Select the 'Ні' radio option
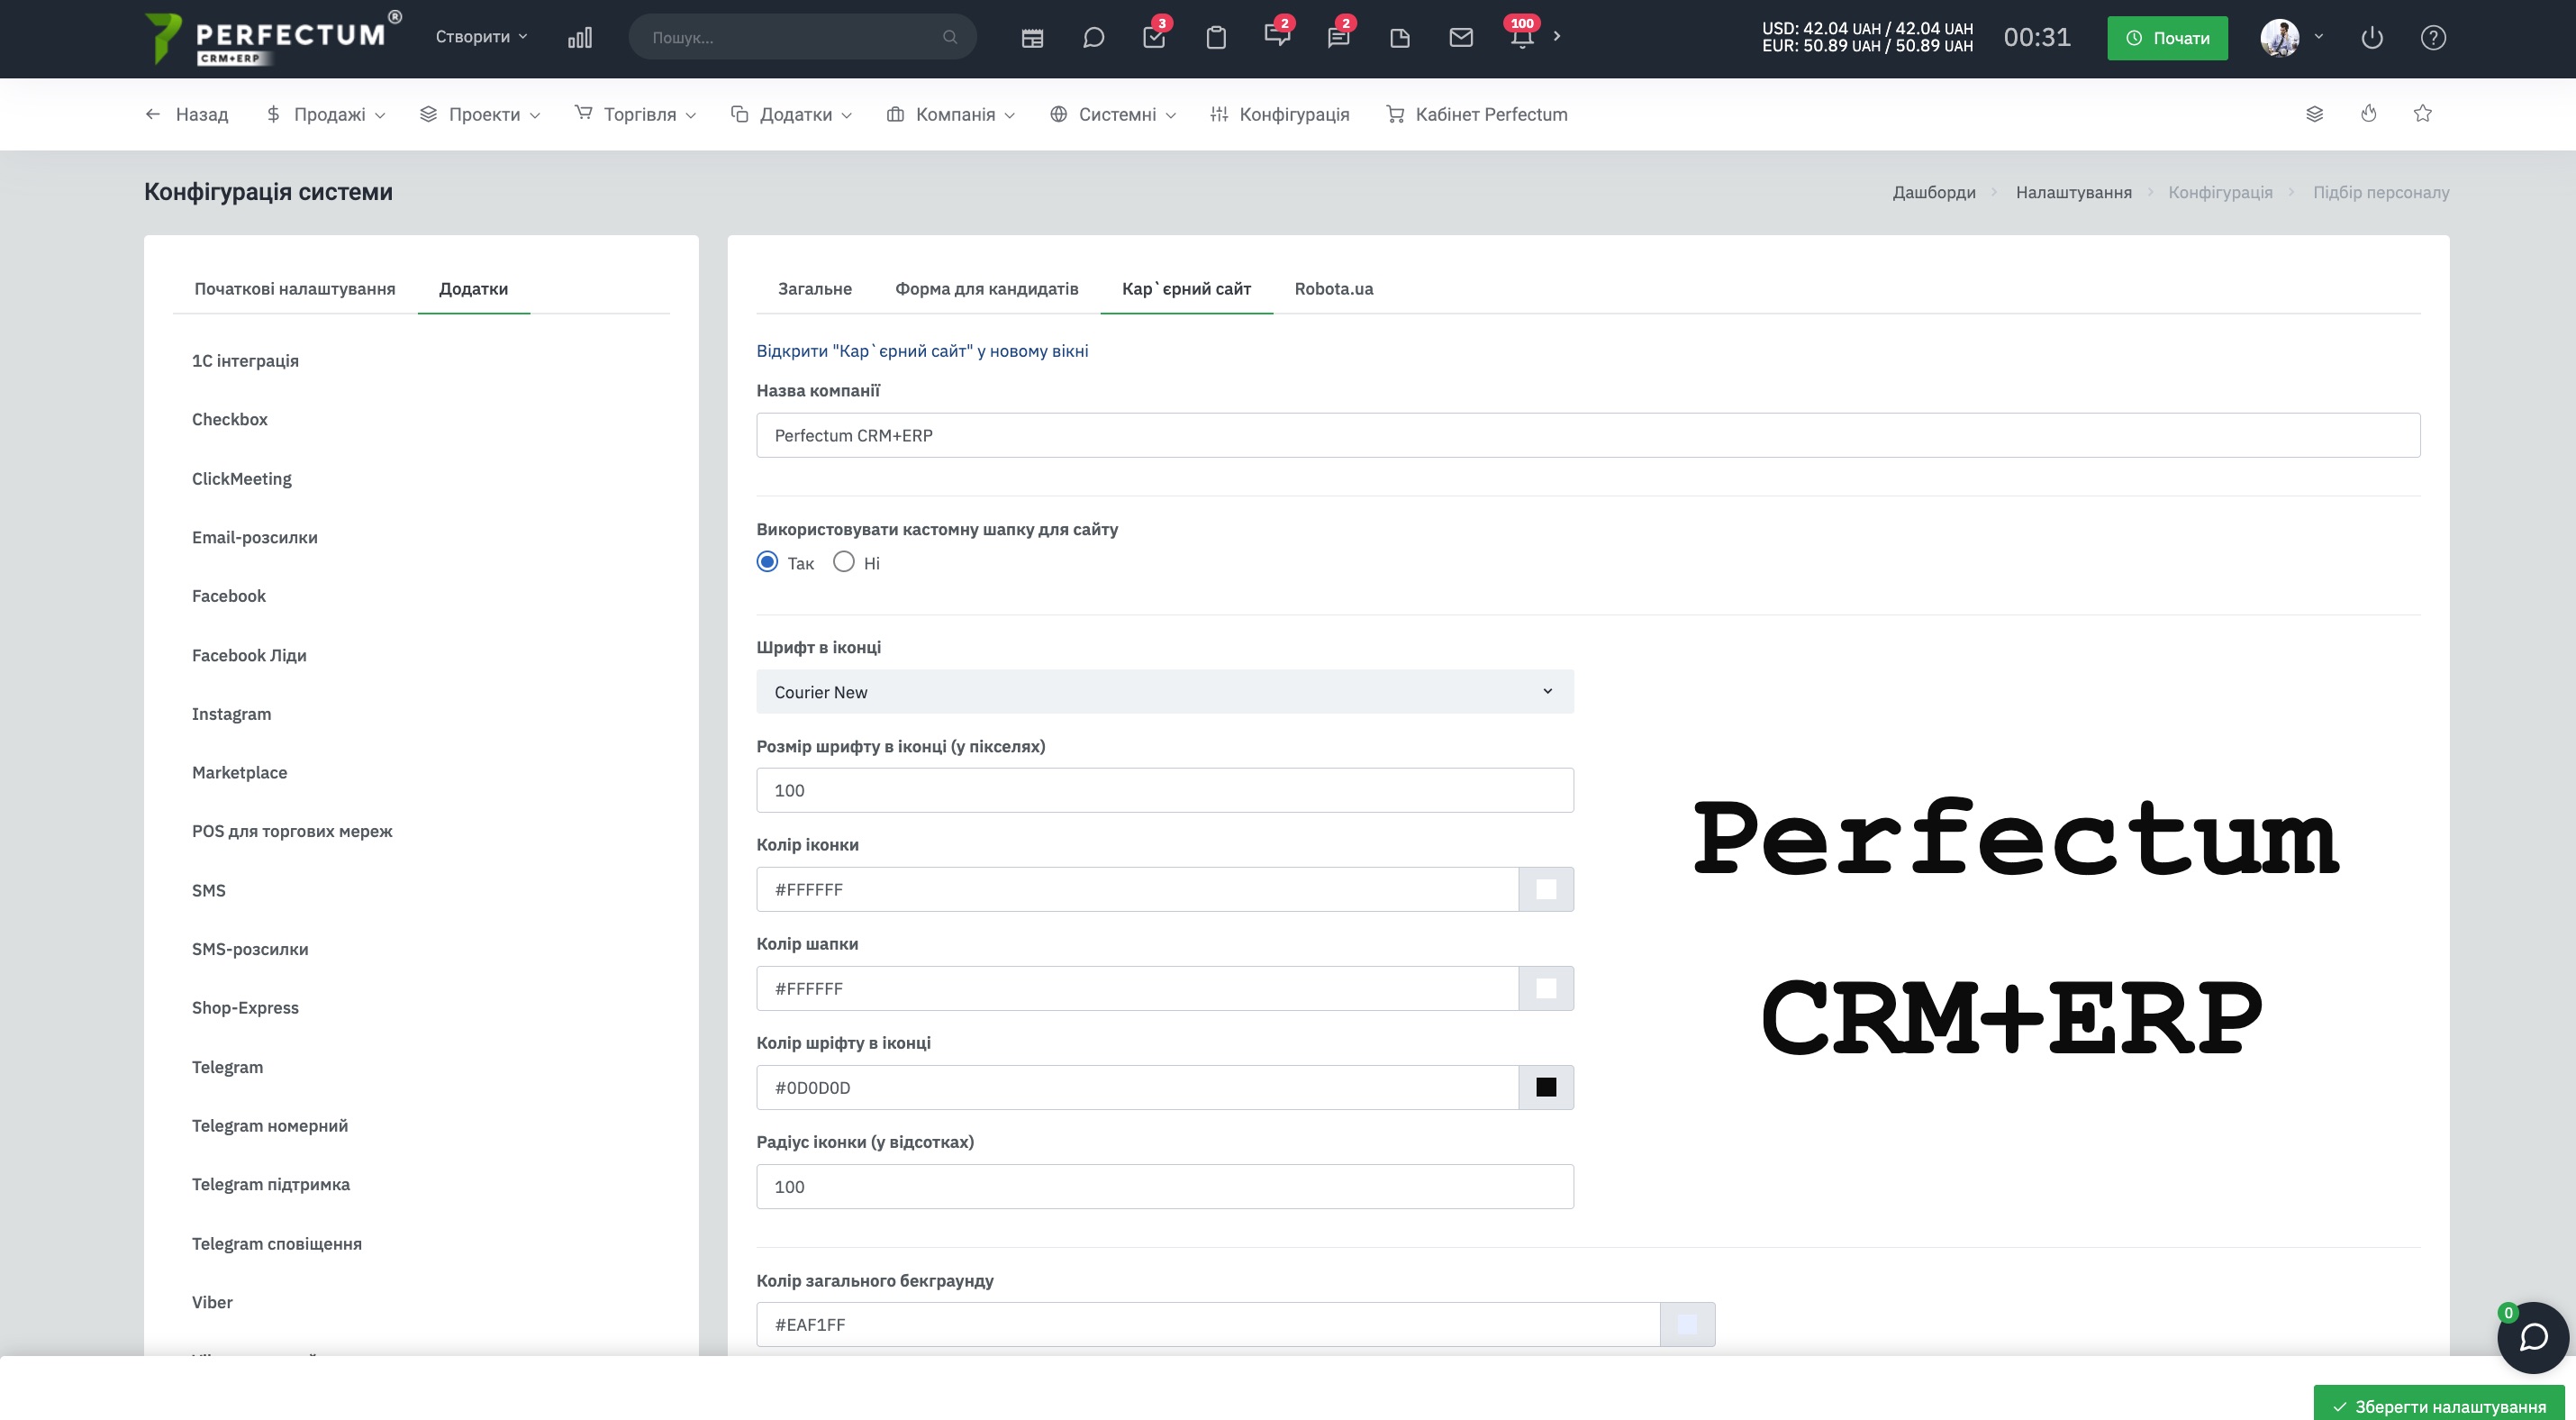The image size is (2576, 1420). click(844, 562)
